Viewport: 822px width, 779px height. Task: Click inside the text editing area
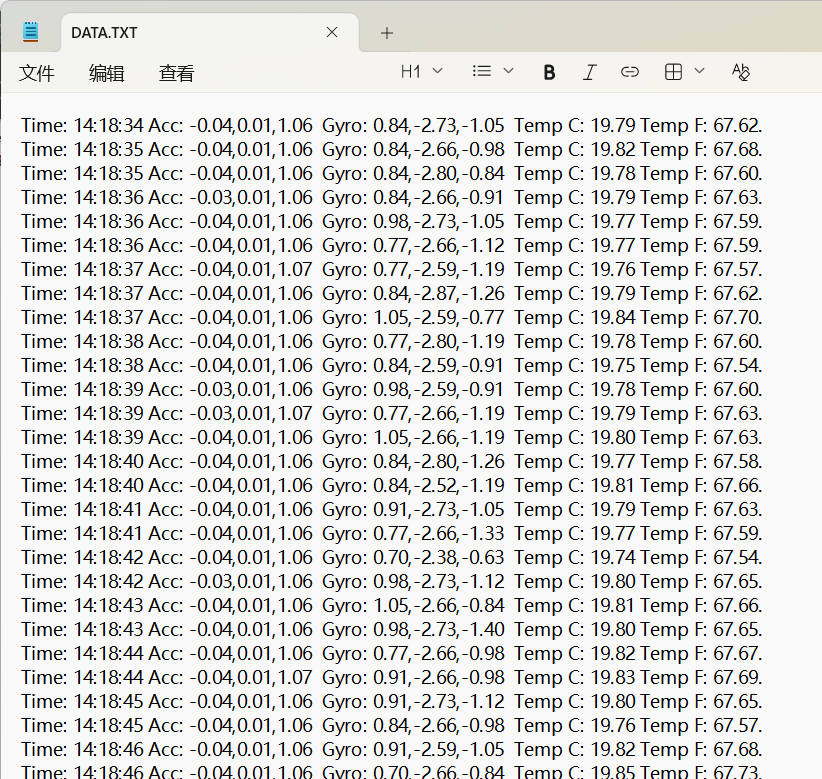pyautogui.click(x=400, y=400)
